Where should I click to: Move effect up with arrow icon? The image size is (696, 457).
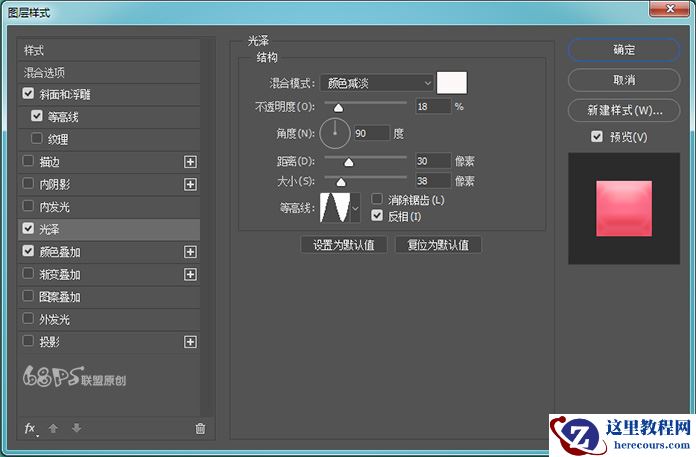coord(53,428)
